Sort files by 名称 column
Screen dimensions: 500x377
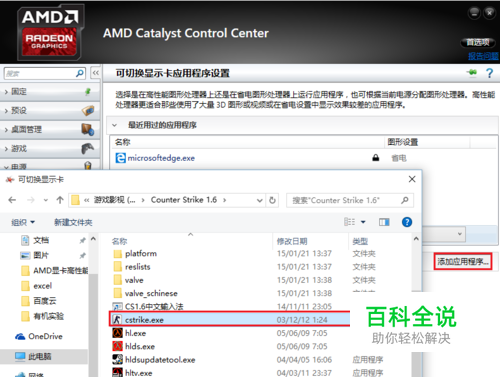click(x=120, y=241)
